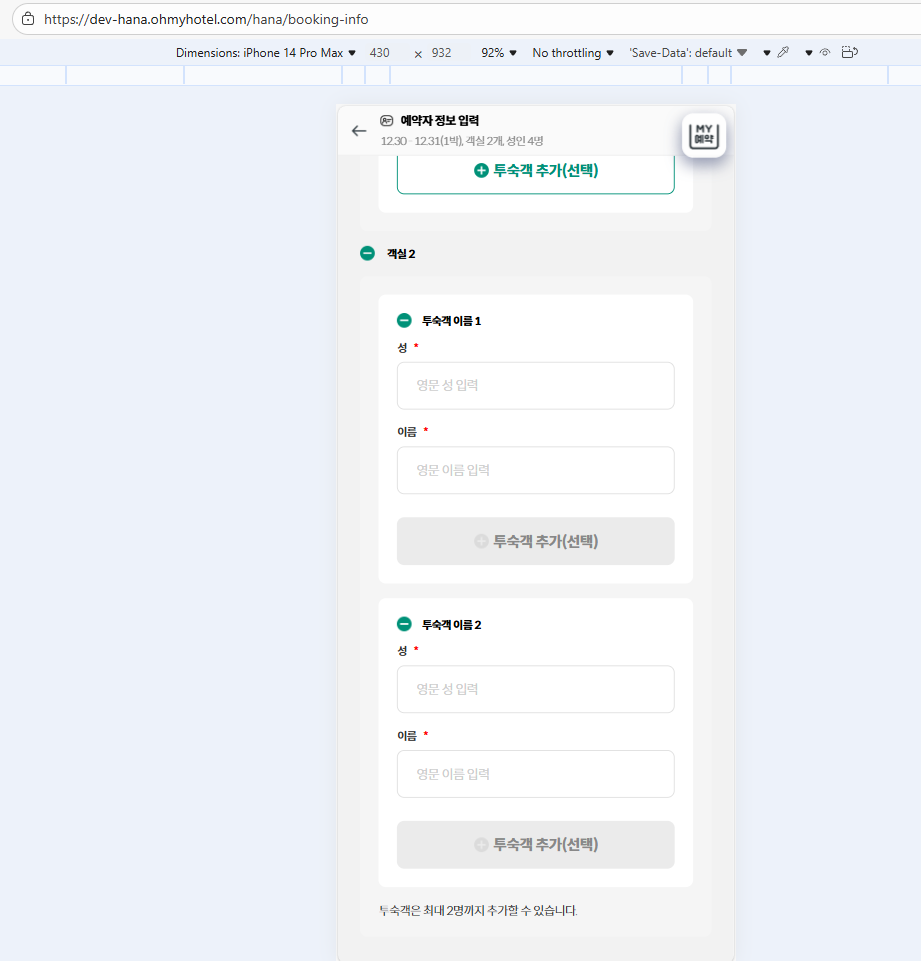Focus the 영문 성 입력 field for 투숙객 이름 1
The width and height of the screenshot is (921, 961).
[536, 386]
